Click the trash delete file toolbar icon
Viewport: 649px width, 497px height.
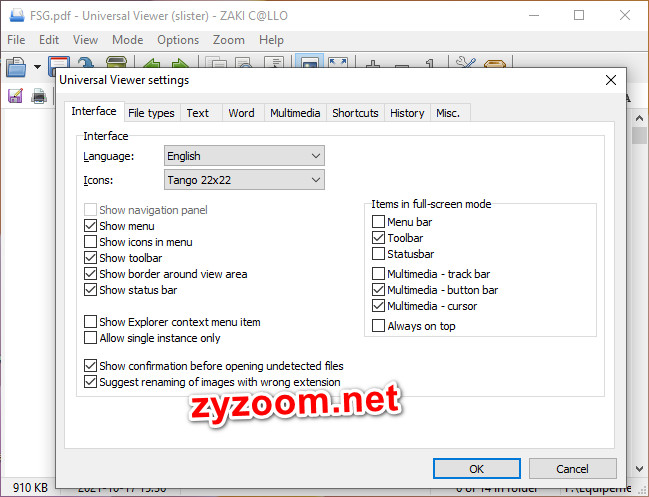pos(116,62)
